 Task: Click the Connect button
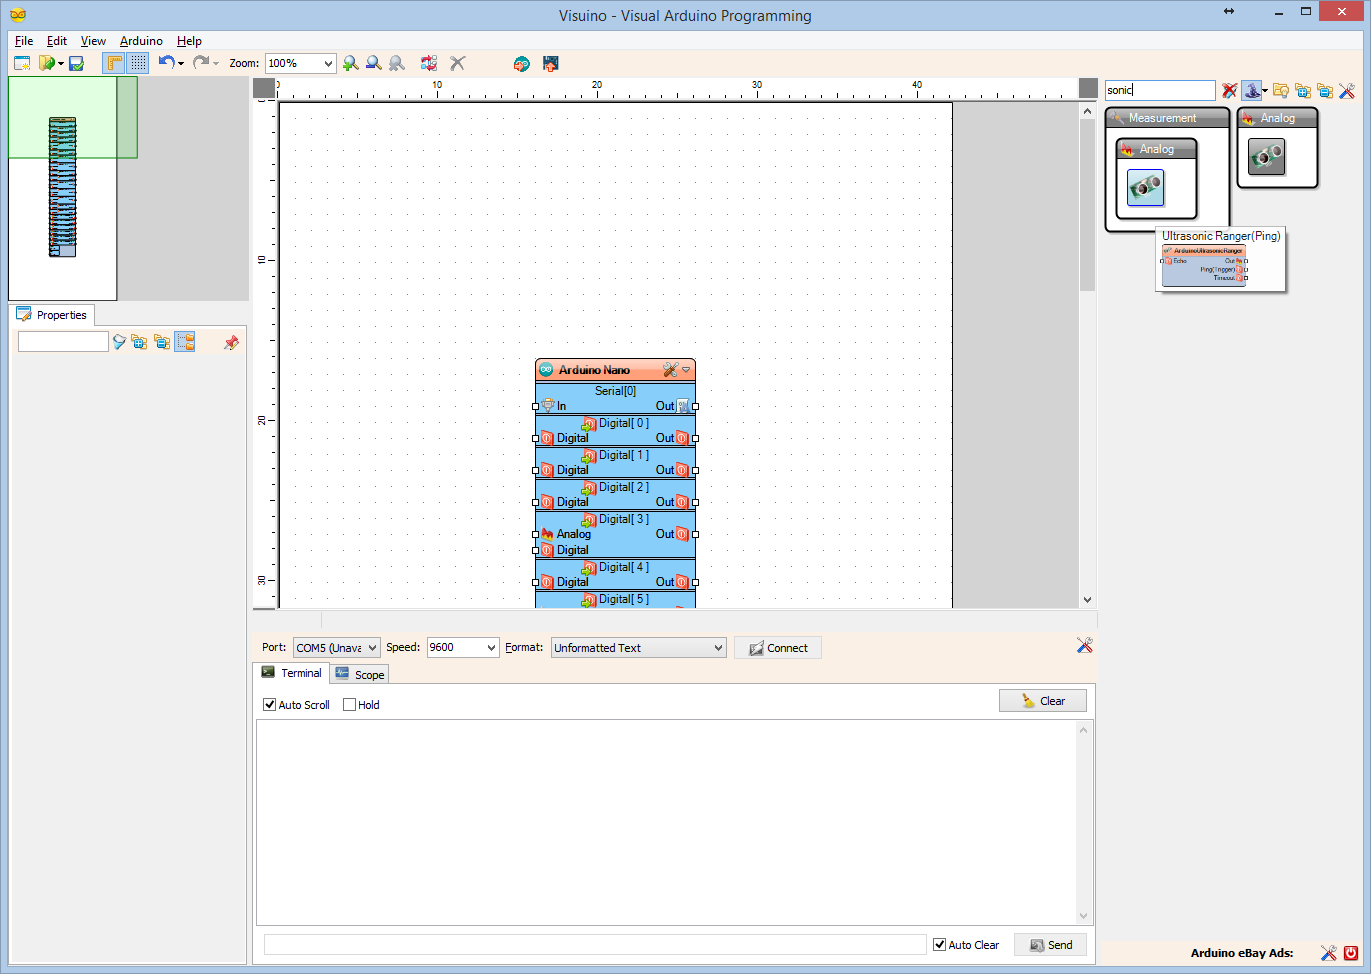[x=777, y=647]
